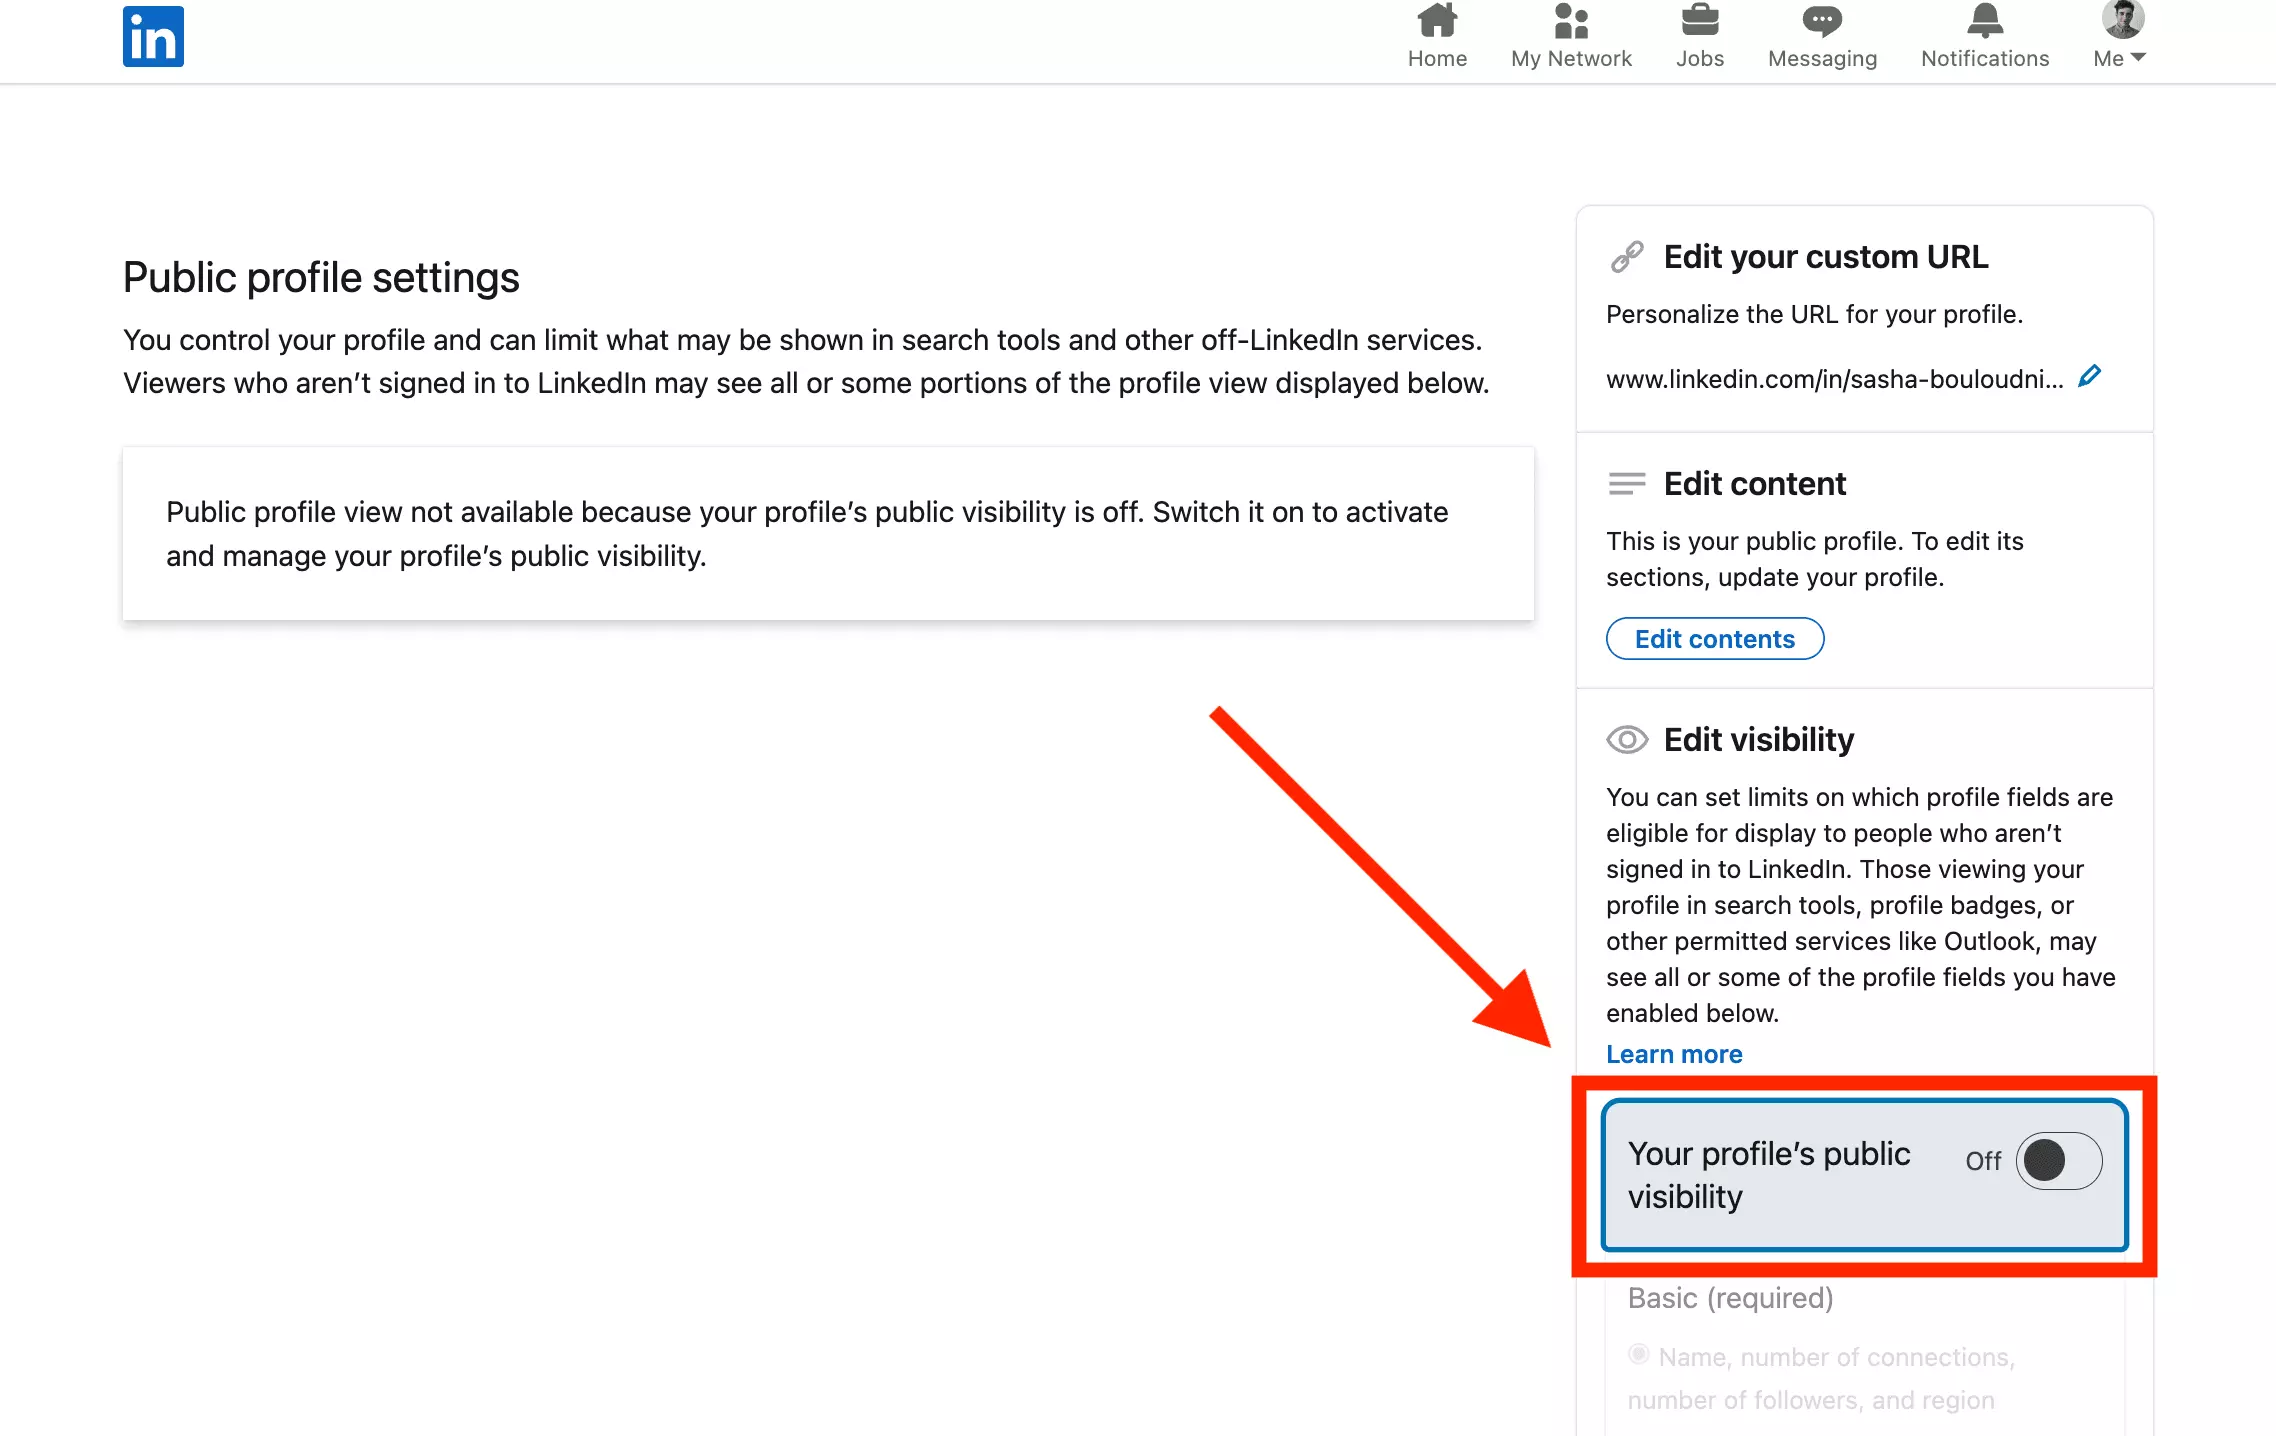Click the 'Personalize the URL for your profile' text

point(1814,314)
